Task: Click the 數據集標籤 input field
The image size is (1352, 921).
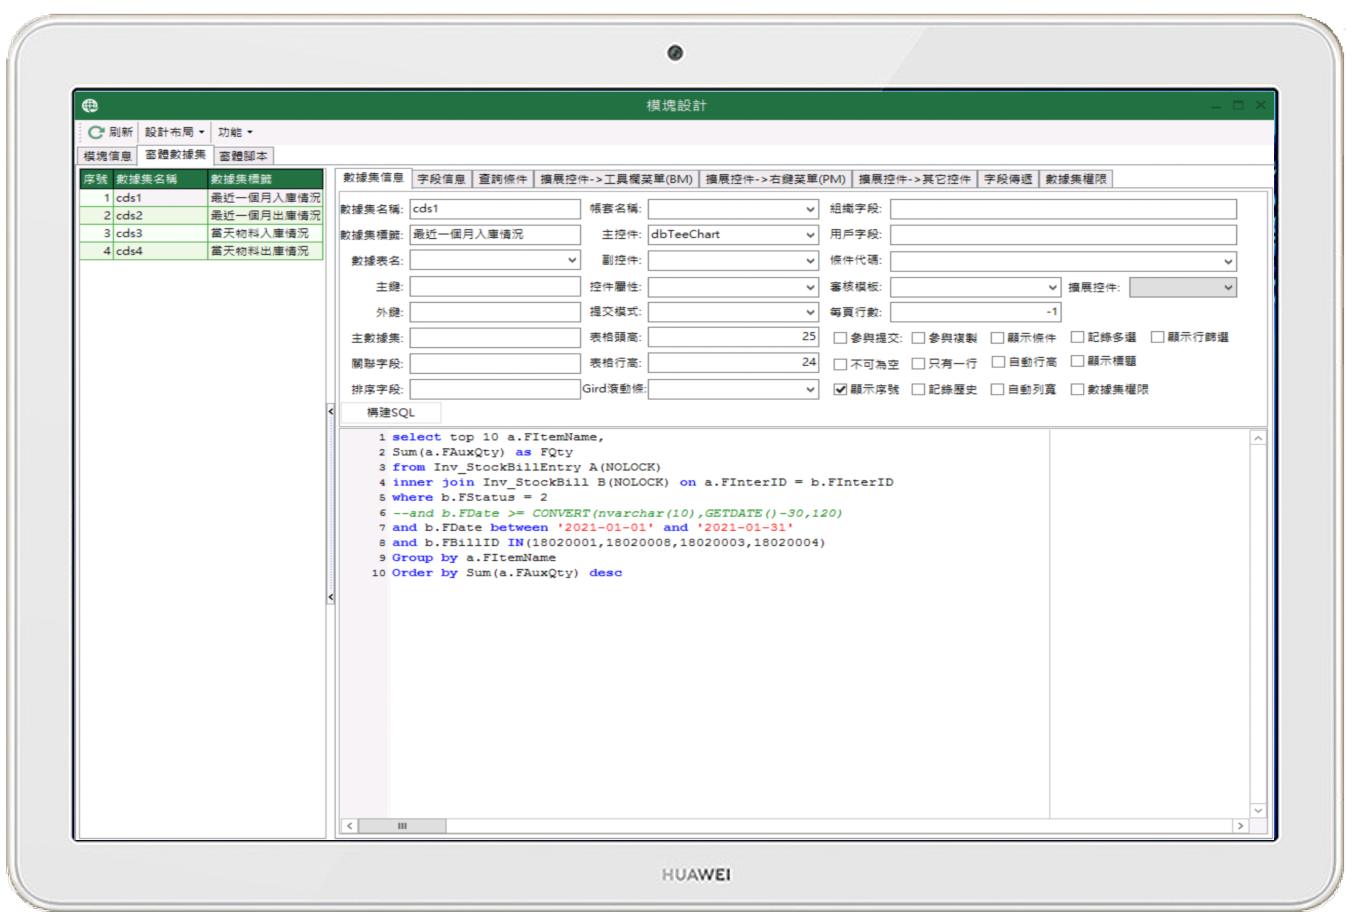Action: tap(495, 234)
